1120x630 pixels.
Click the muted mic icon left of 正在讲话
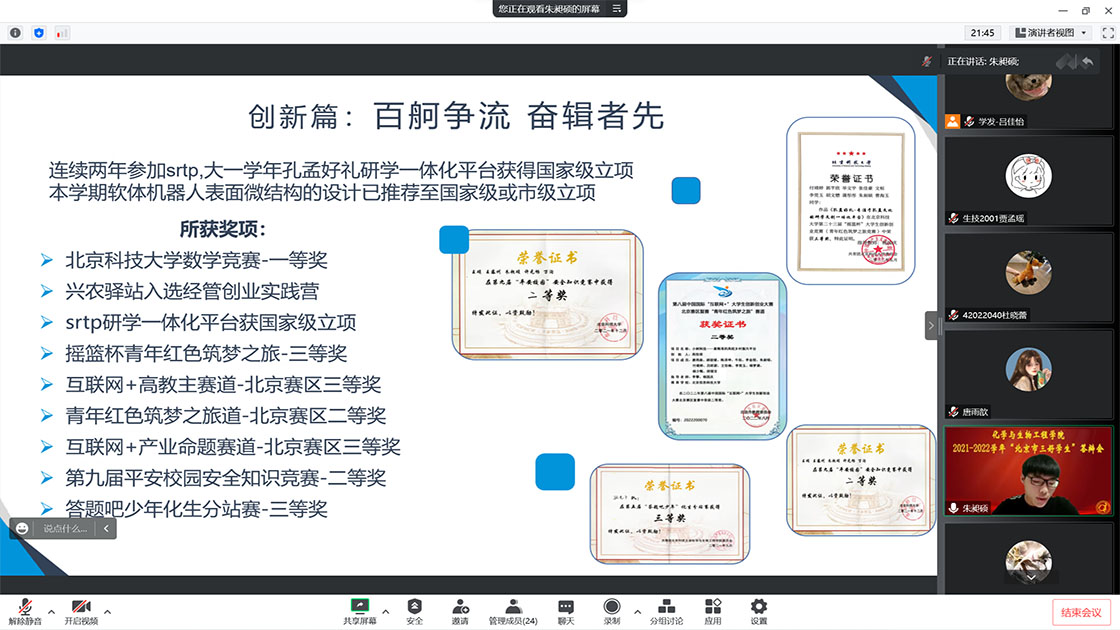pos(926,61)
